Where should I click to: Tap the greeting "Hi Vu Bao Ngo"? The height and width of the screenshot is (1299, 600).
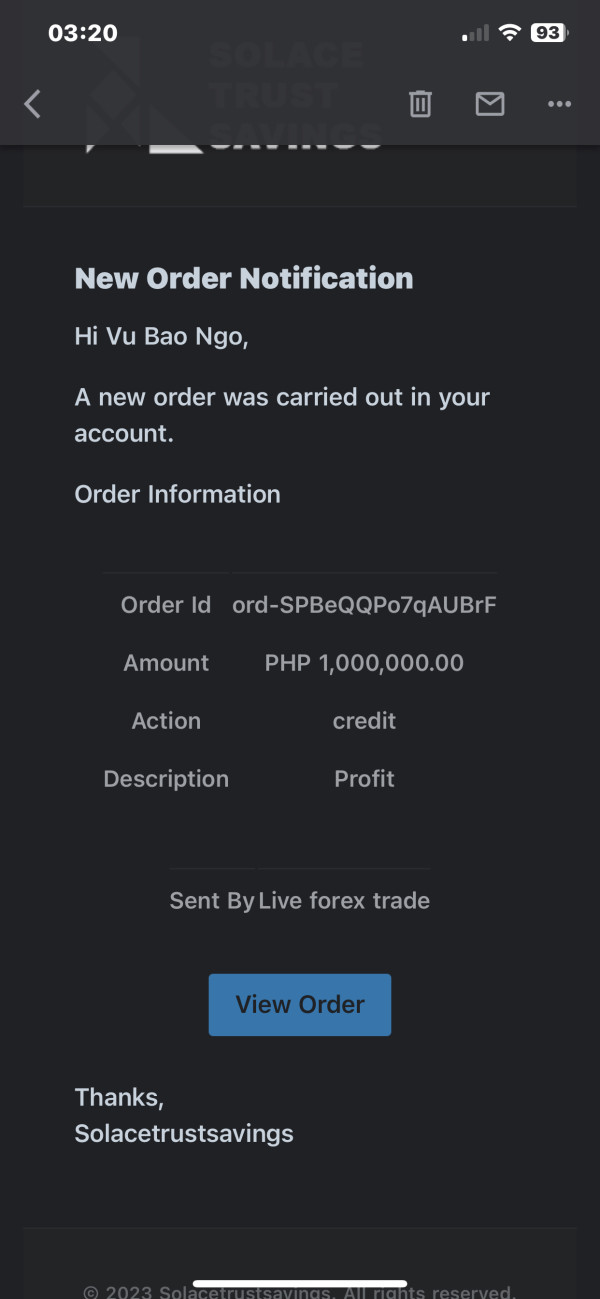coord(161,336)
